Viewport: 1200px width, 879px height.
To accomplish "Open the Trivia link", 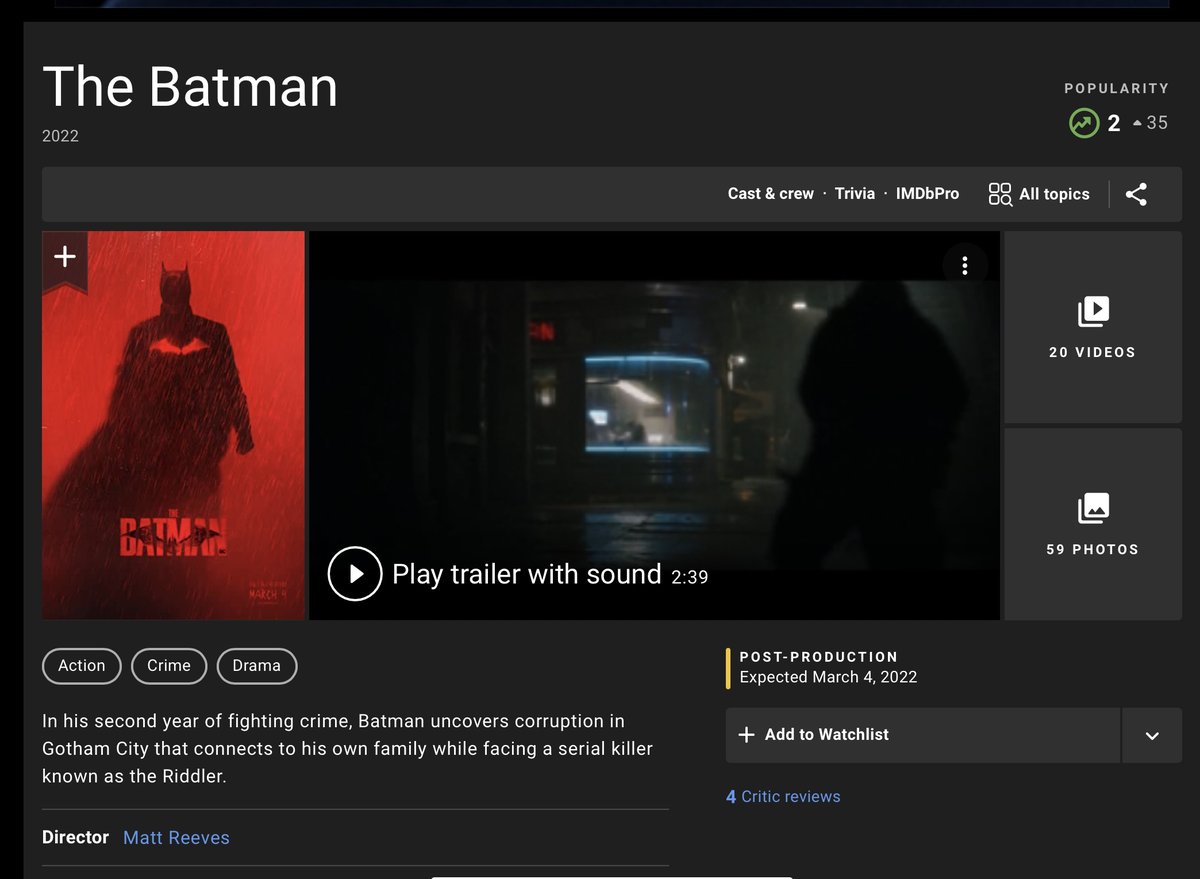I will point(855,194).
